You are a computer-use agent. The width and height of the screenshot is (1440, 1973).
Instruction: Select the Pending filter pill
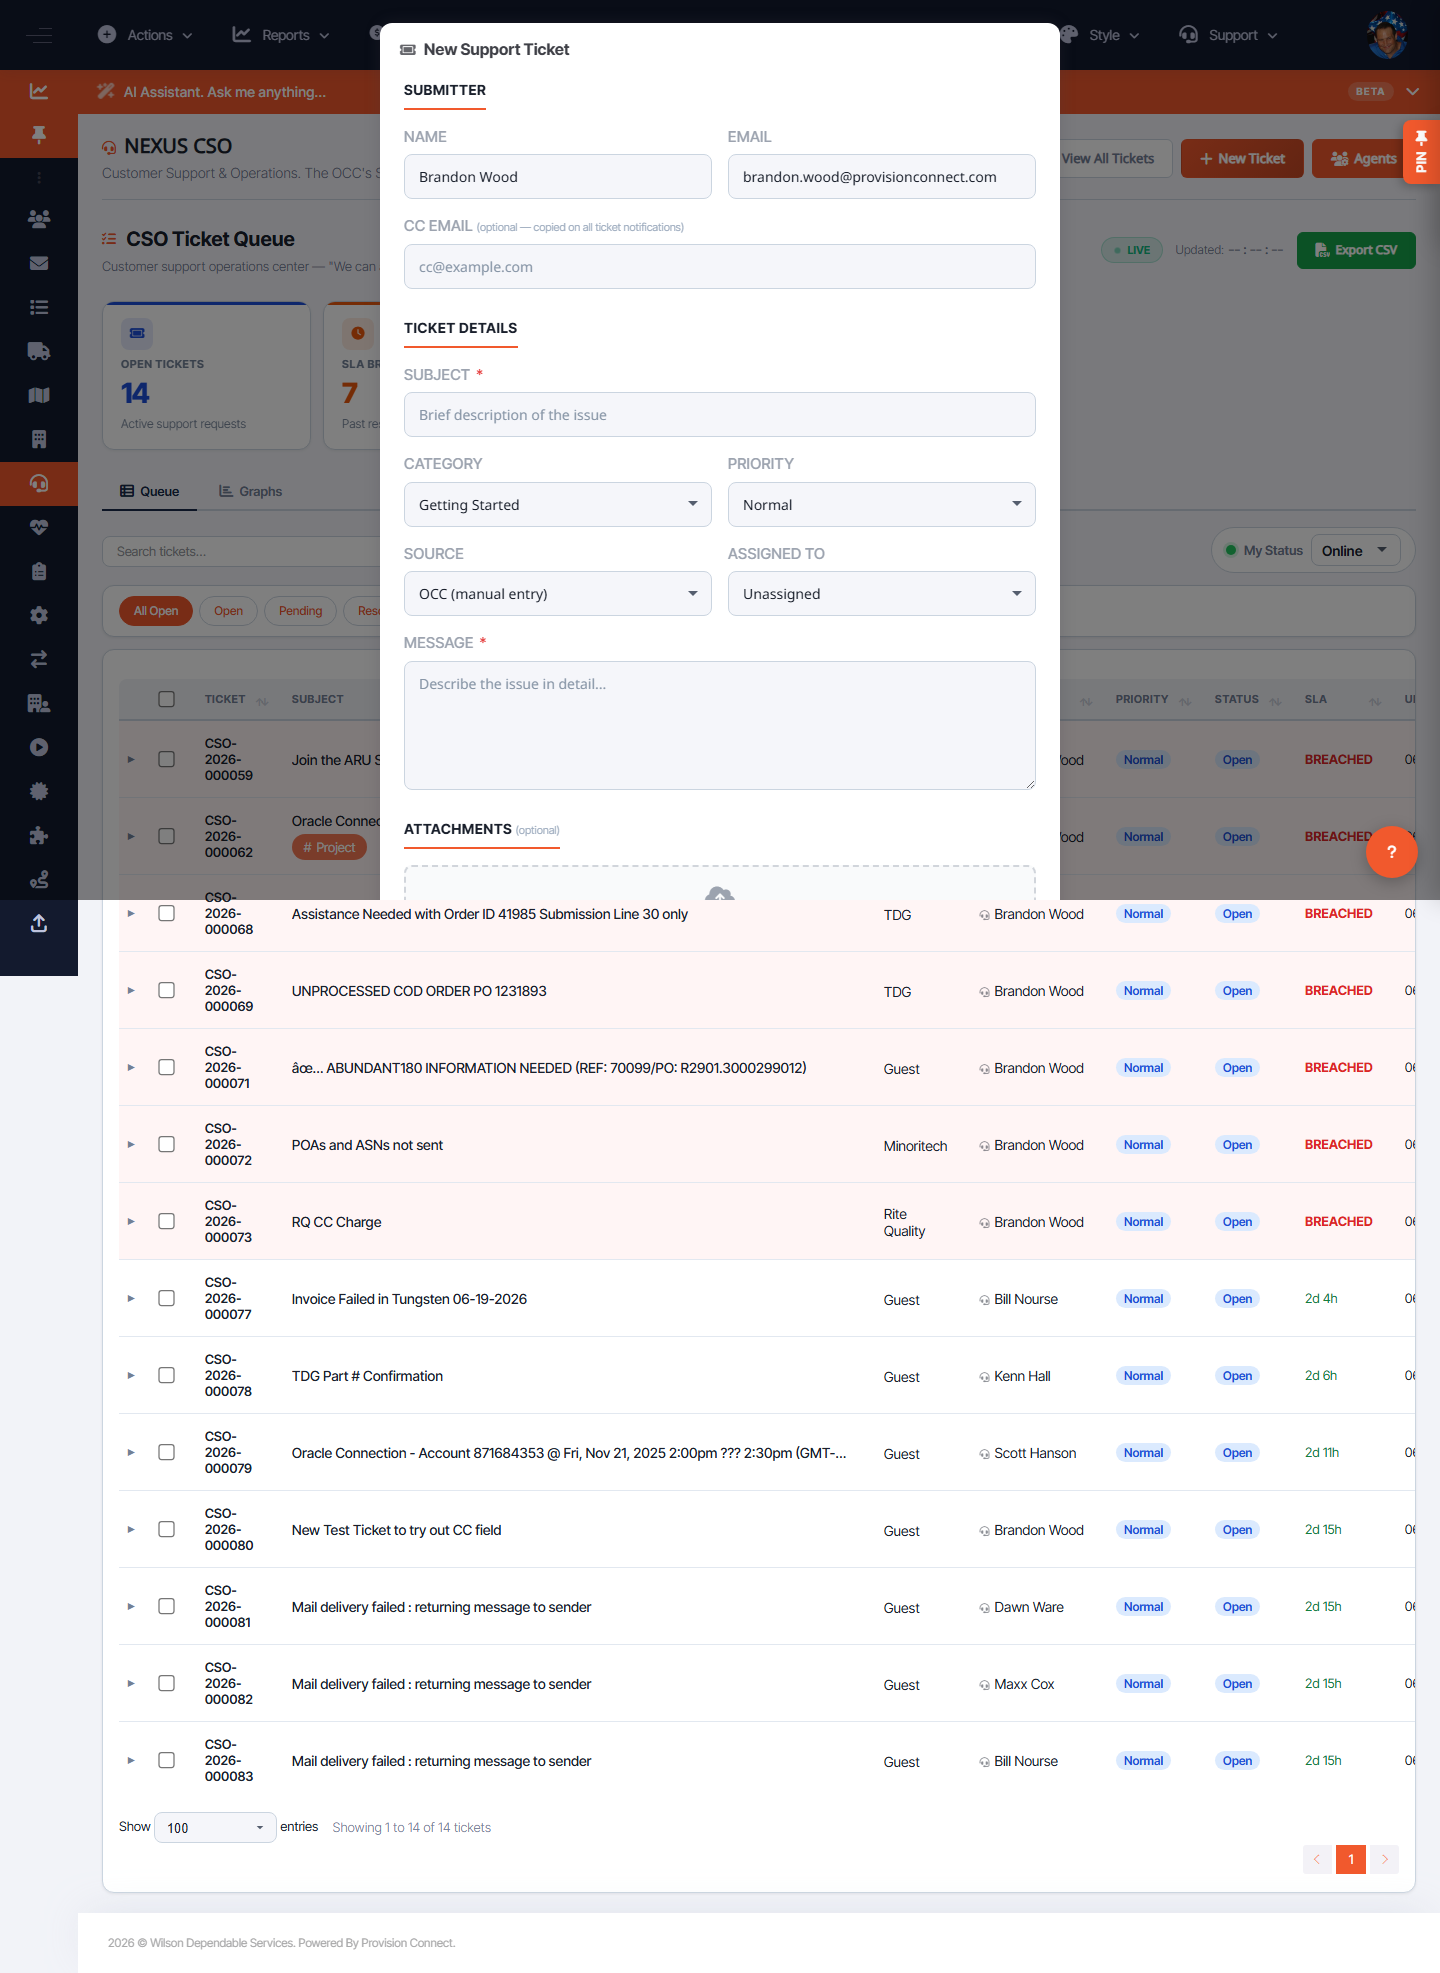tap(301, 611)
